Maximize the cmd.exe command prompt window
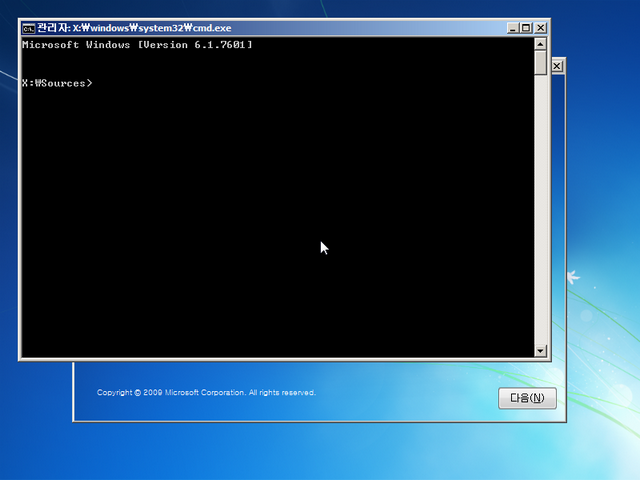Viewport: 640px width, 480px height. click(526, 28)
